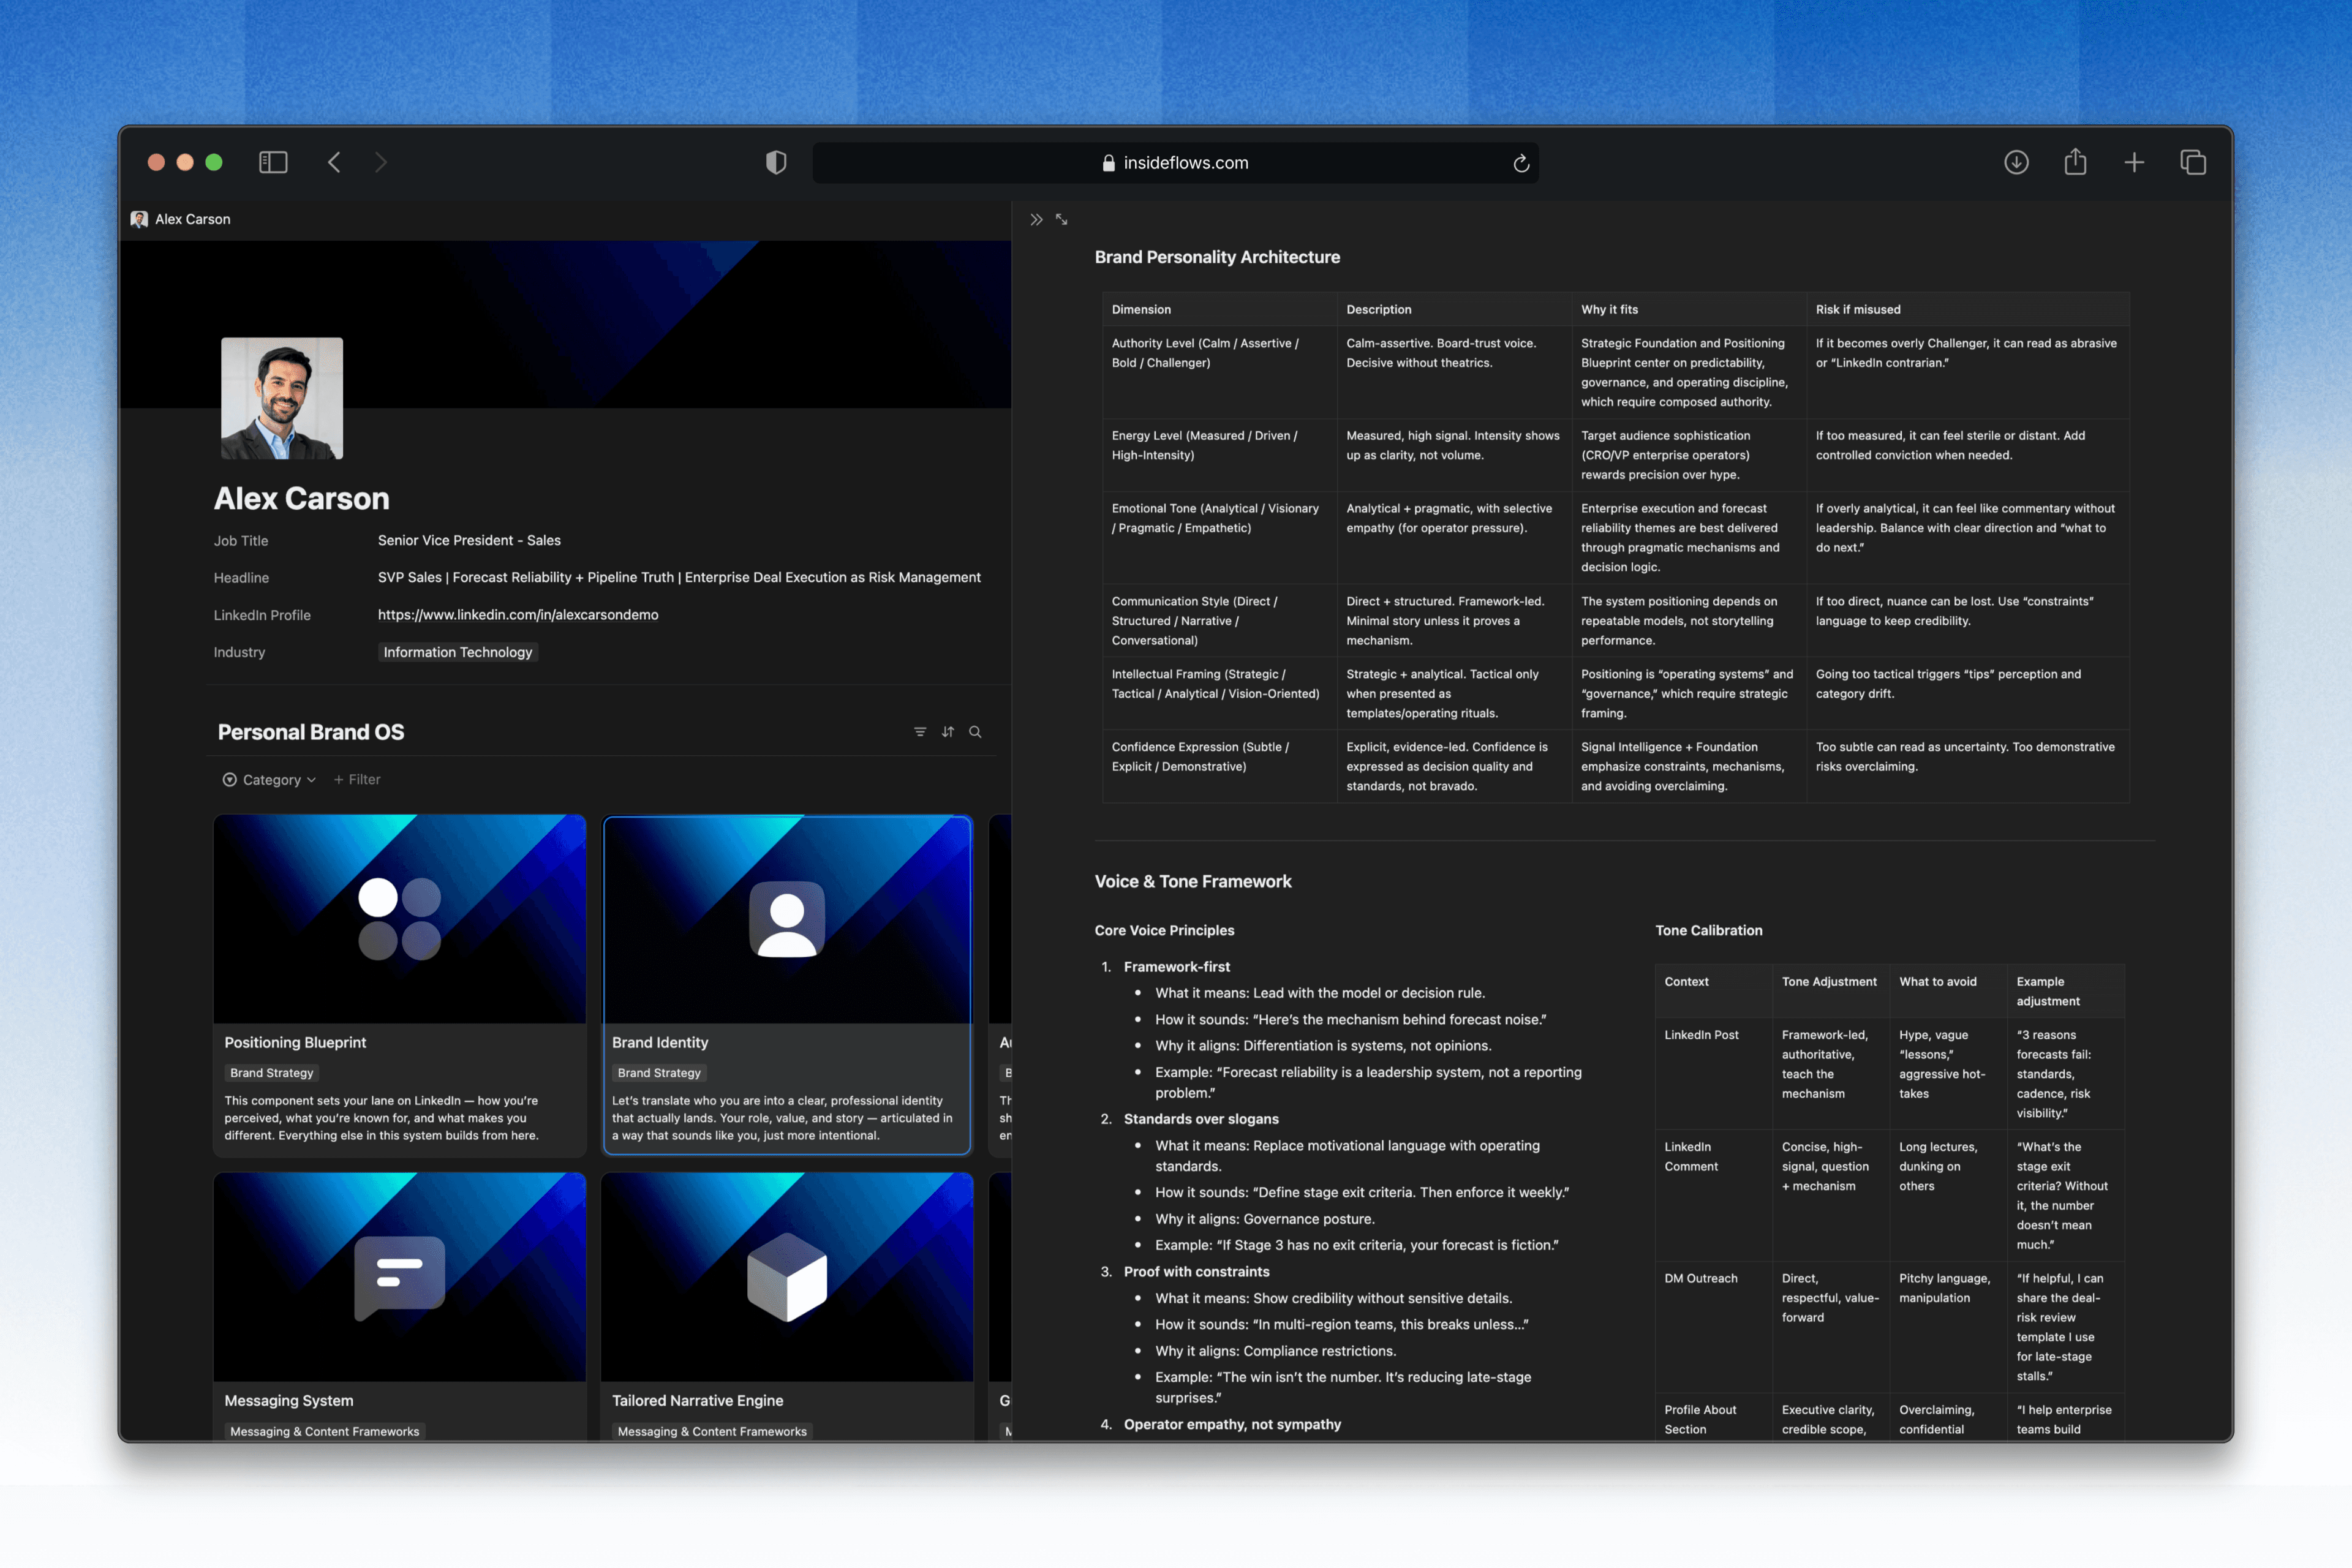The image size is (2352, 1568).
Task: Click the Share icon in toolbar
Action: pos(2075,162)
